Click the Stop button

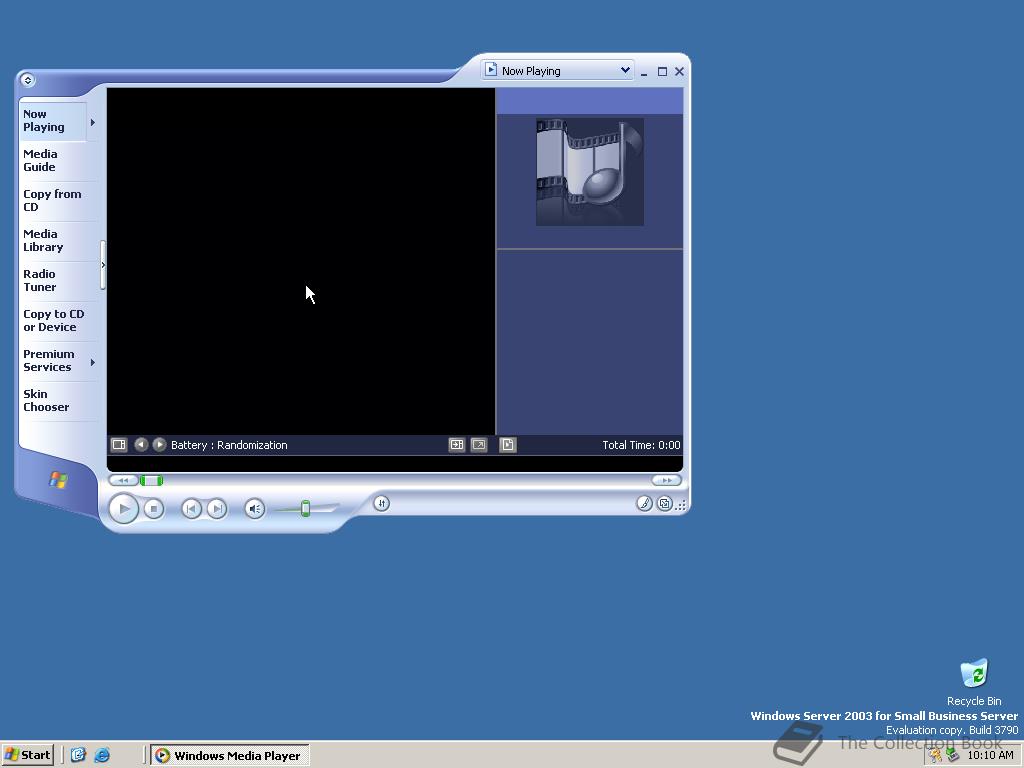point(153,509)
